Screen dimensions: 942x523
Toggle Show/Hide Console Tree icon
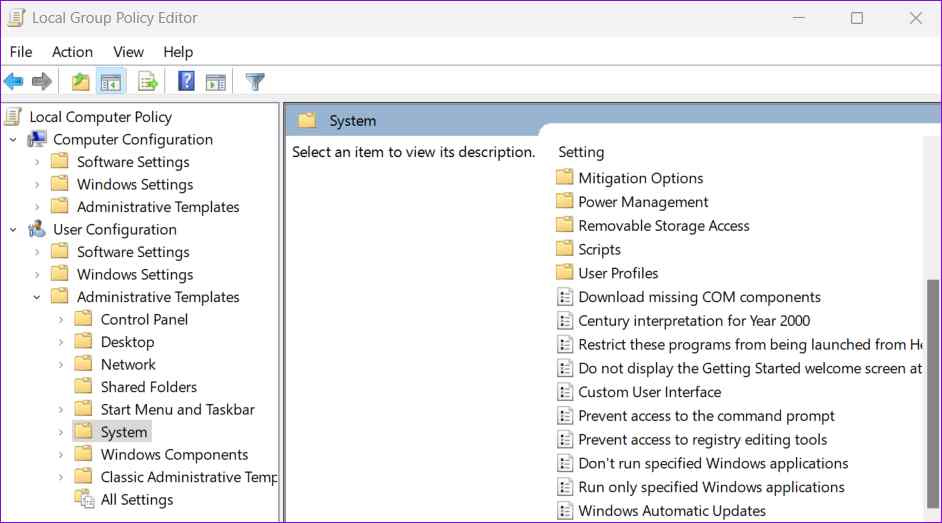(x=110, y=82)
